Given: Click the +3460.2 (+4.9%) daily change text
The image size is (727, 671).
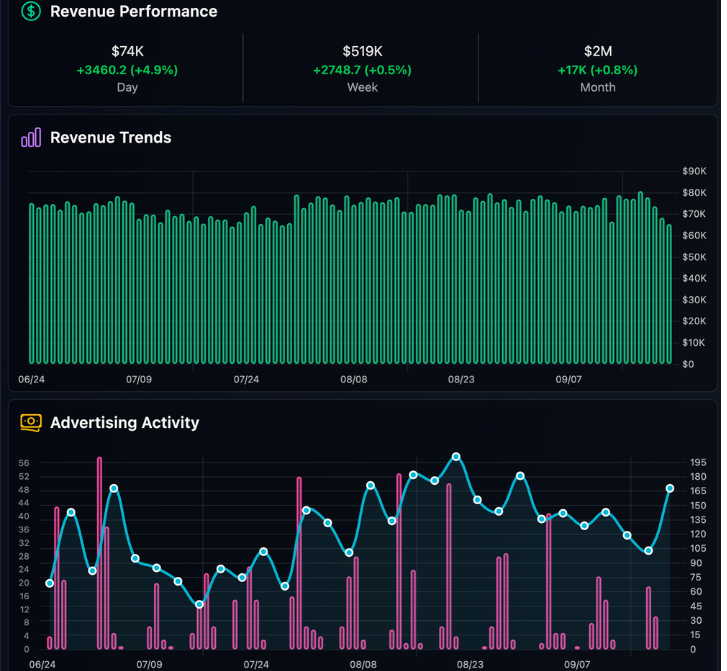Looking at the screenshot, I should (127, 70).
